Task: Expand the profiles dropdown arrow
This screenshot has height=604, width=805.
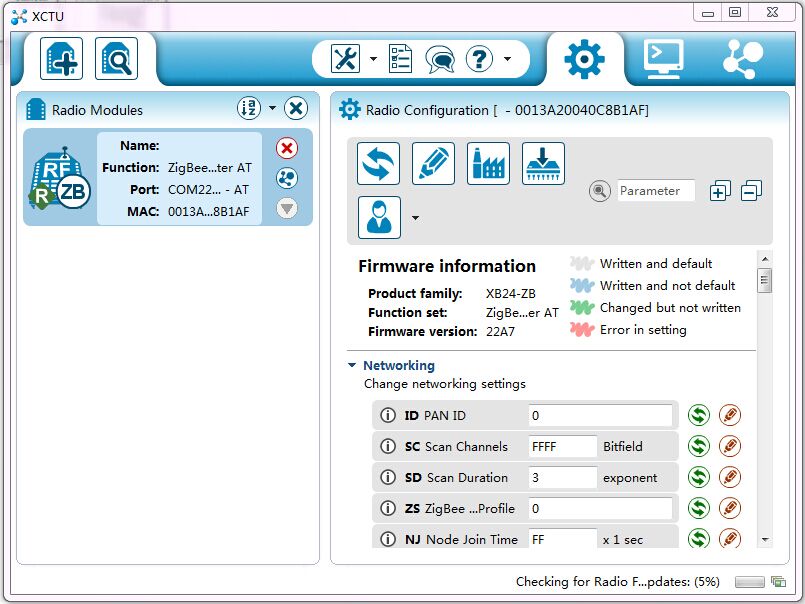Action: point(415,218)
